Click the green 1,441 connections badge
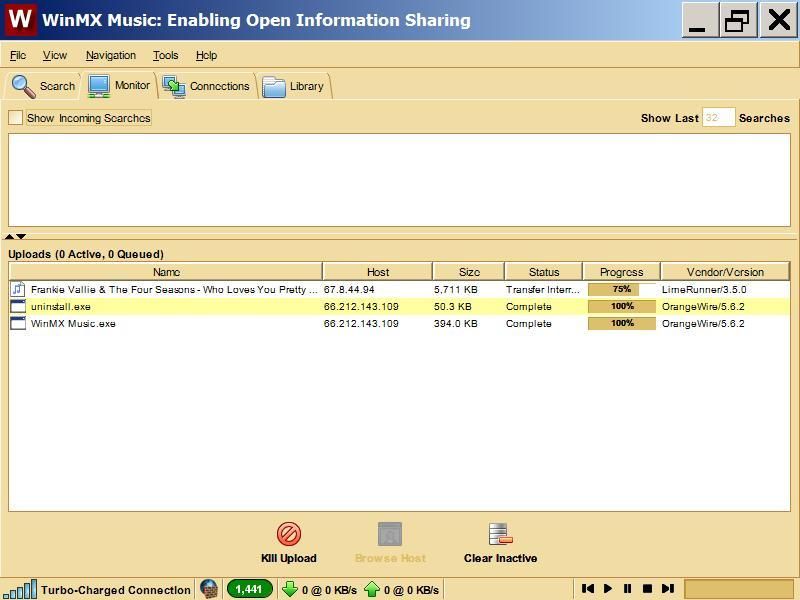Screen dimensions: 800x600 point(249,589)
